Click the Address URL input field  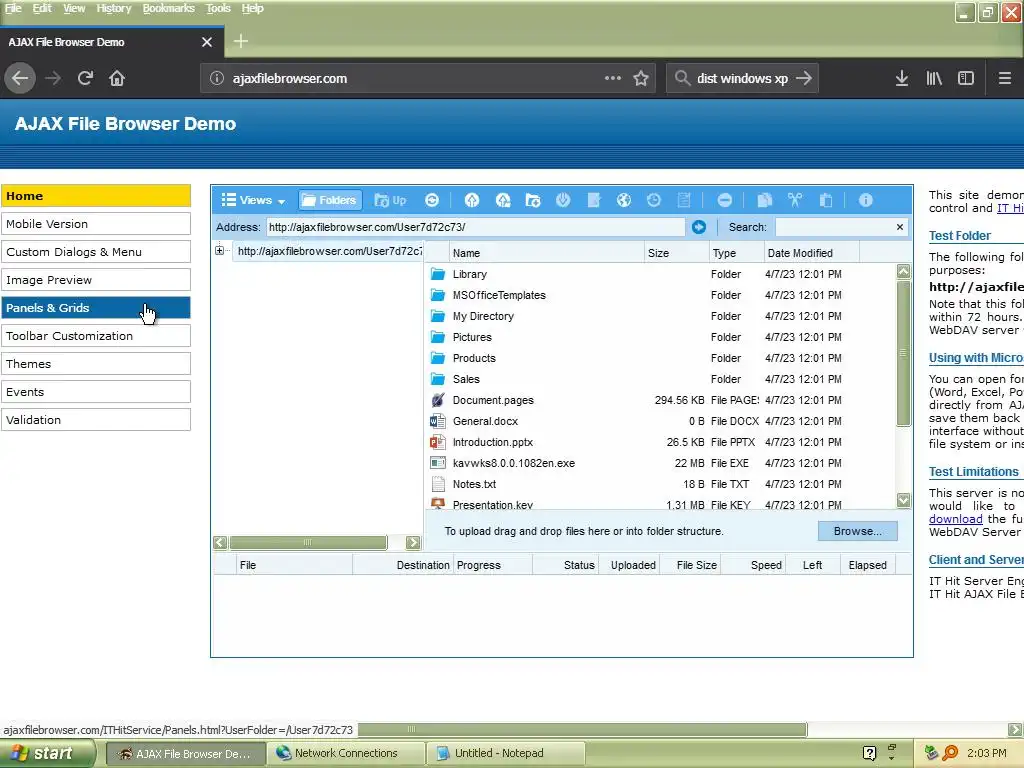coord(475,227)
